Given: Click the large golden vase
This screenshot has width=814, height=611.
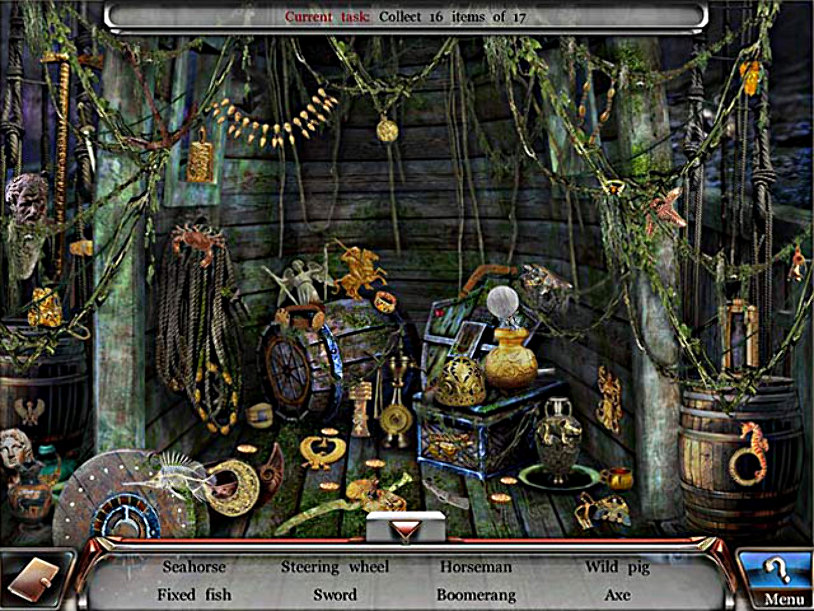Looking at the screenshot, I should [x=511, y=359].
